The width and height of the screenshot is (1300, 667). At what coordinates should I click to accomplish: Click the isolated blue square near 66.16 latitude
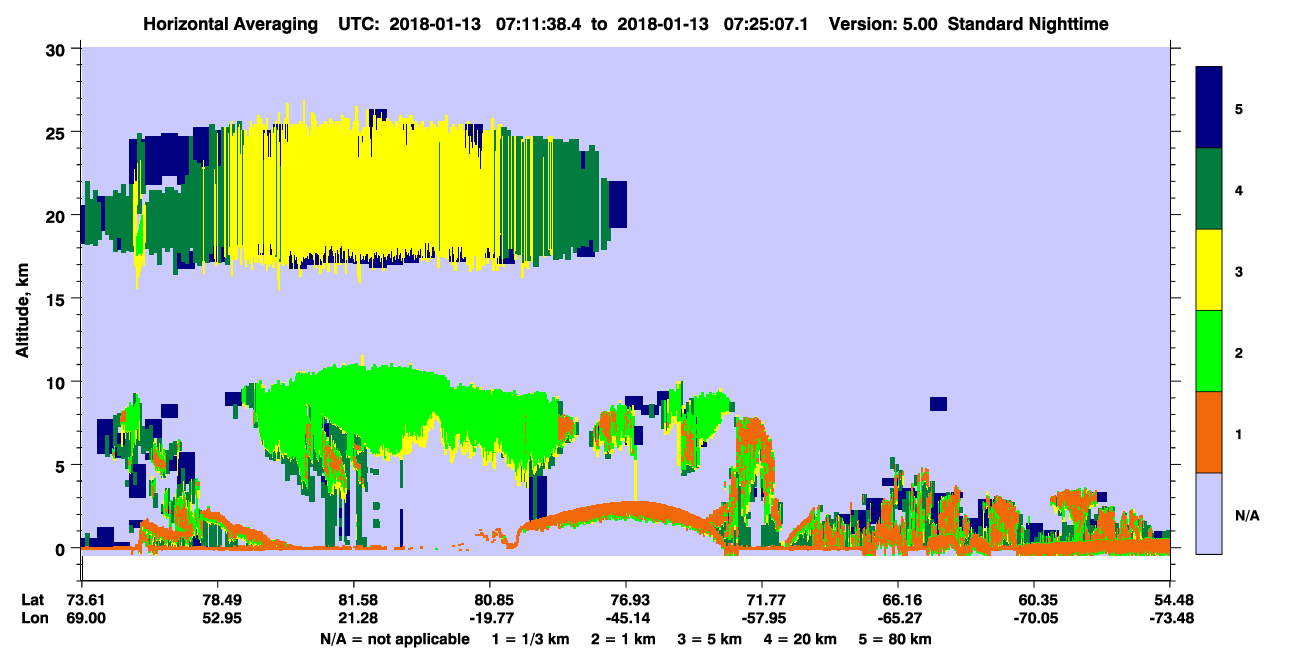click(938, 404)
